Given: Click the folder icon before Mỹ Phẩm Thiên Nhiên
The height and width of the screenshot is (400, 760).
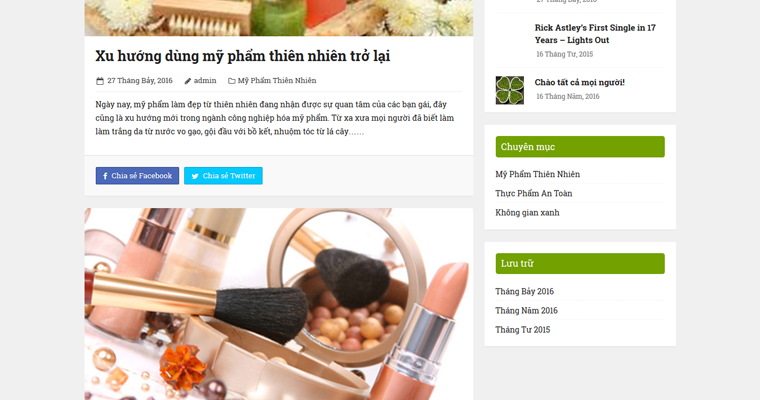Looking at the screenshot, I should 232,81.
